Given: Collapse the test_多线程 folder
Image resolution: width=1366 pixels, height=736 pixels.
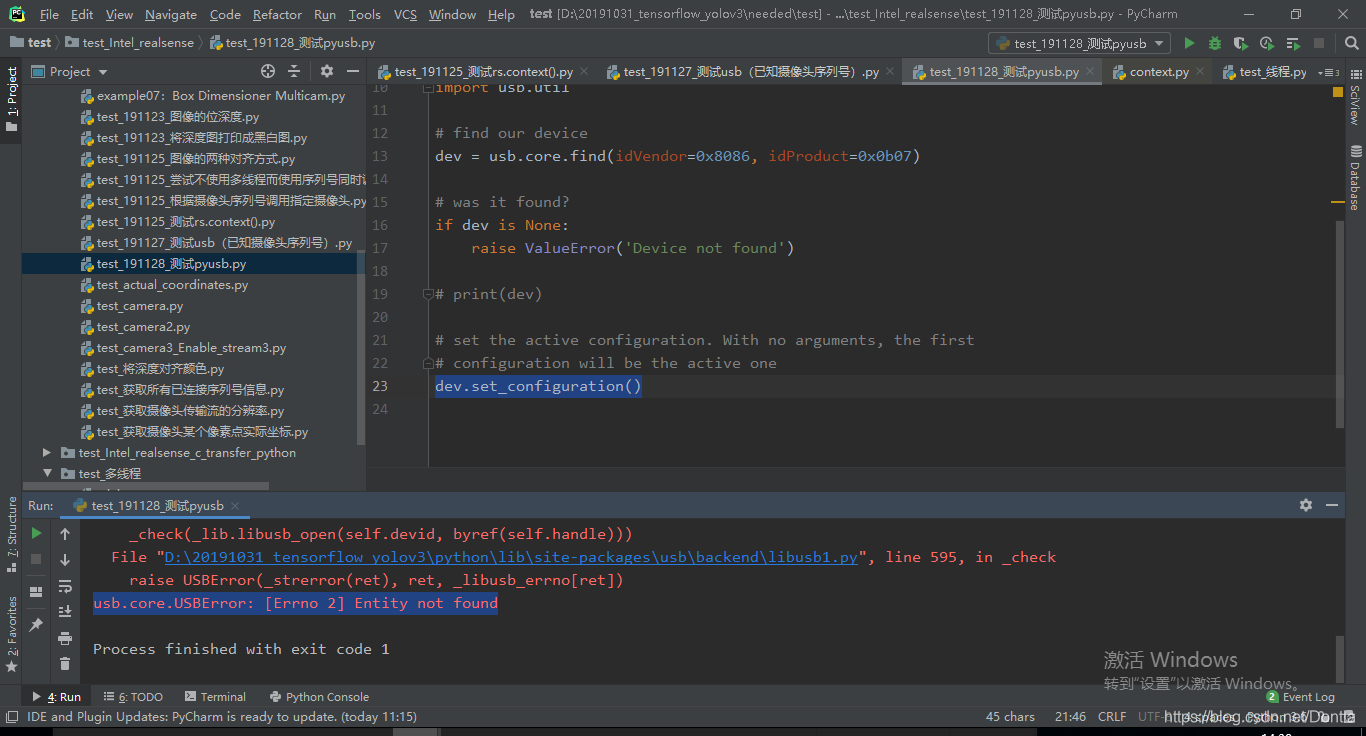Looking at the screenshot, I should (x=47, y=473).
